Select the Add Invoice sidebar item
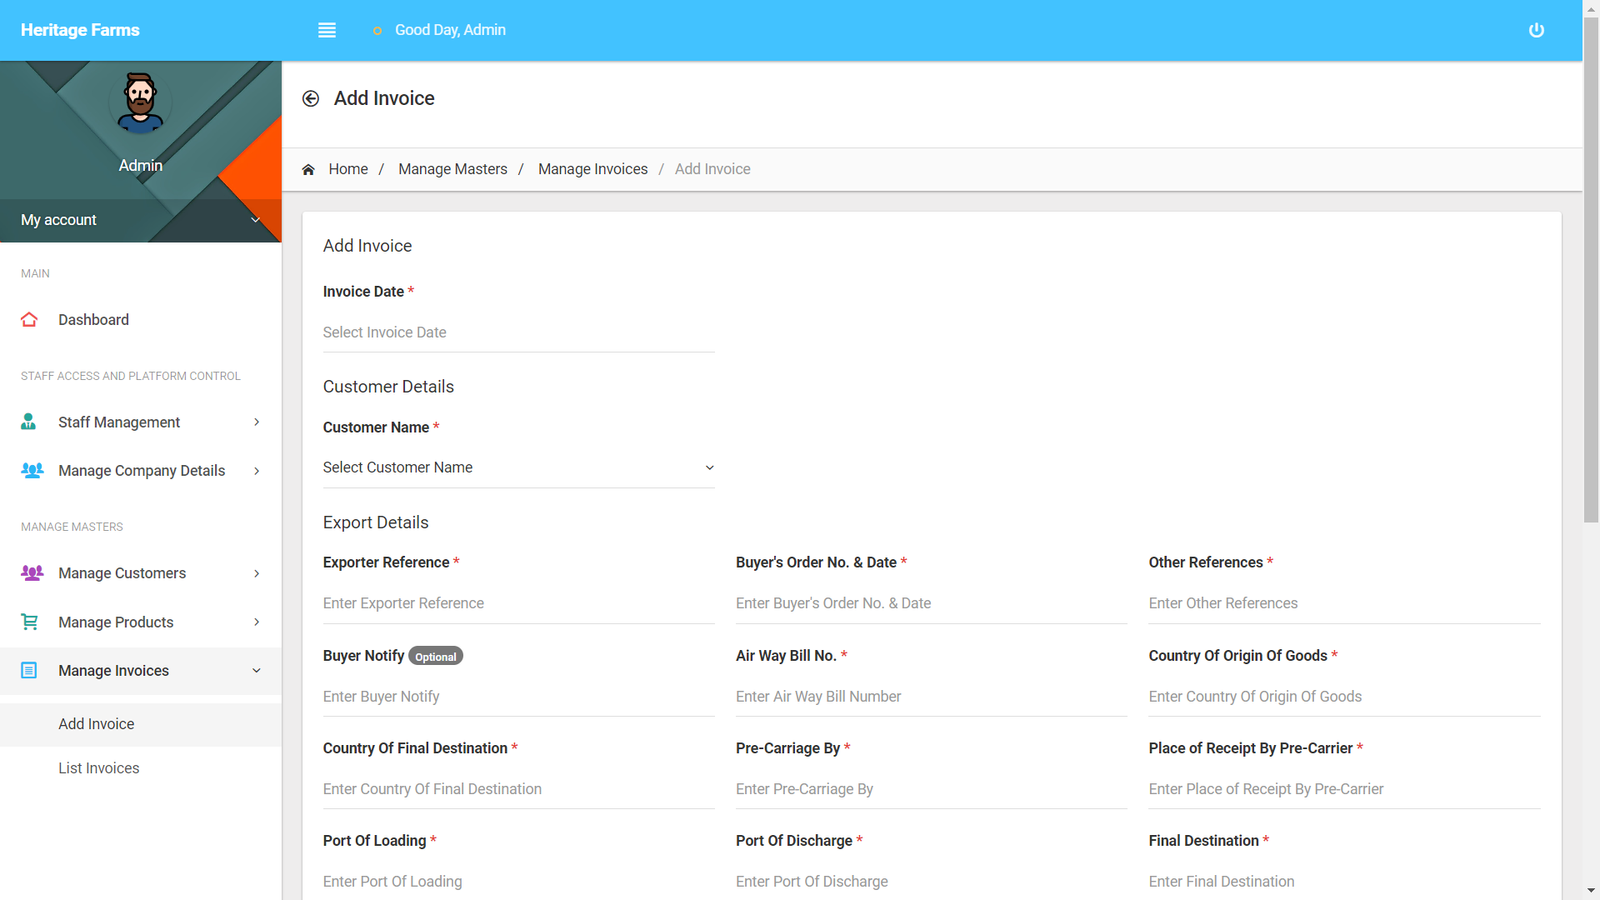 tap(96, 724)
